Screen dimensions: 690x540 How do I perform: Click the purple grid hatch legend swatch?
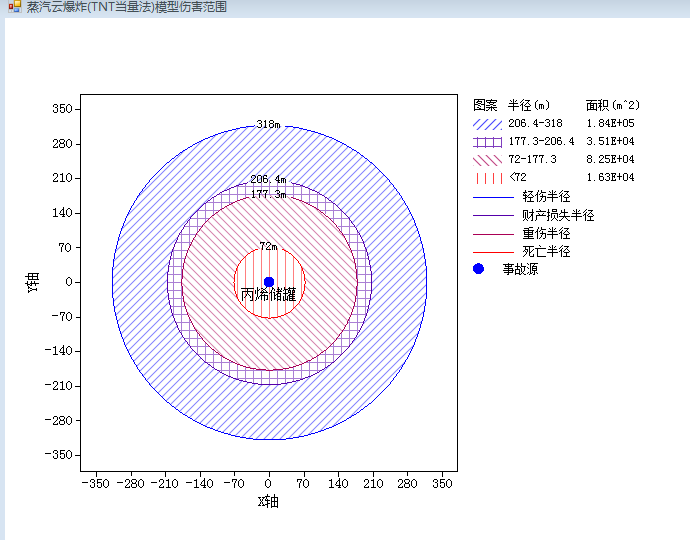tap(487, 142)
